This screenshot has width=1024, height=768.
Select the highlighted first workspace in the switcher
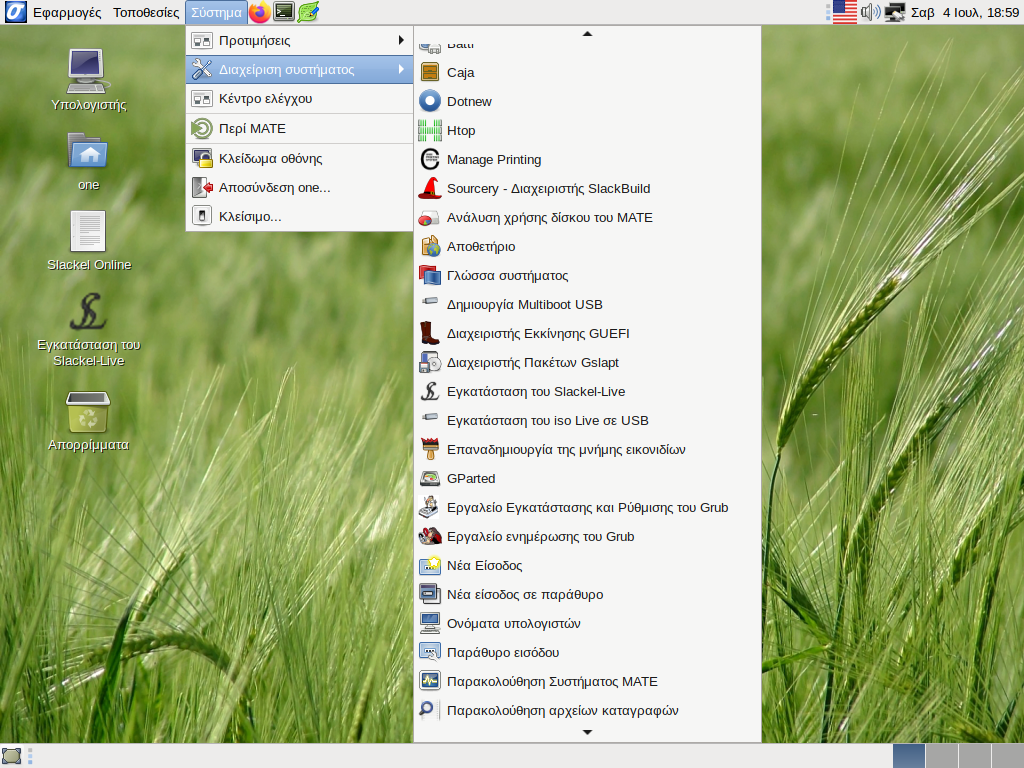908,756
